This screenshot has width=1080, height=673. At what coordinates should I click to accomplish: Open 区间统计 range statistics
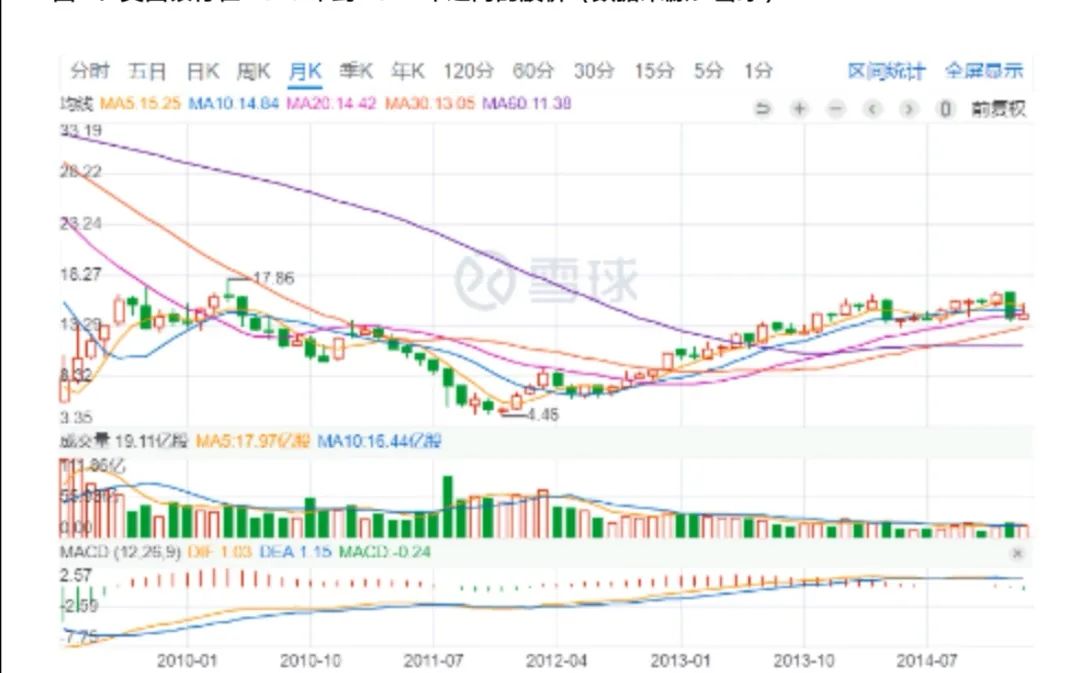click(x=886, y=71)
